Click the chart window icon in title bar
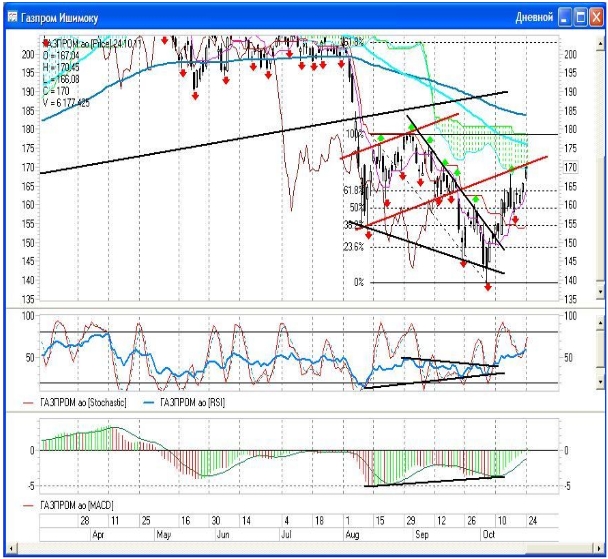This screenshot has width=608, height=559. [13, 17]
